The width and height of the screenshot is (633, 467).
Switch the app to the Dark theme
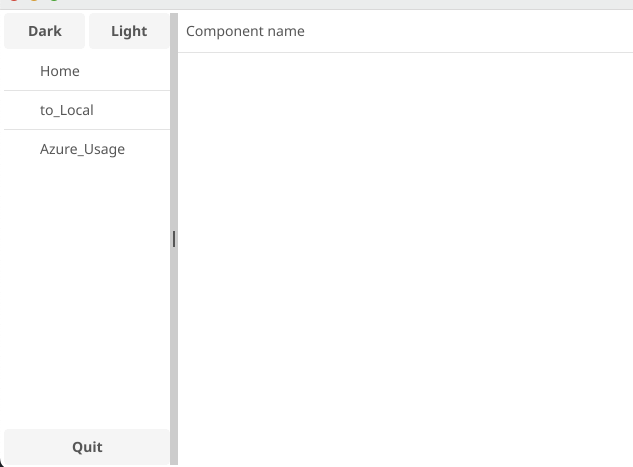click(44, 31)
